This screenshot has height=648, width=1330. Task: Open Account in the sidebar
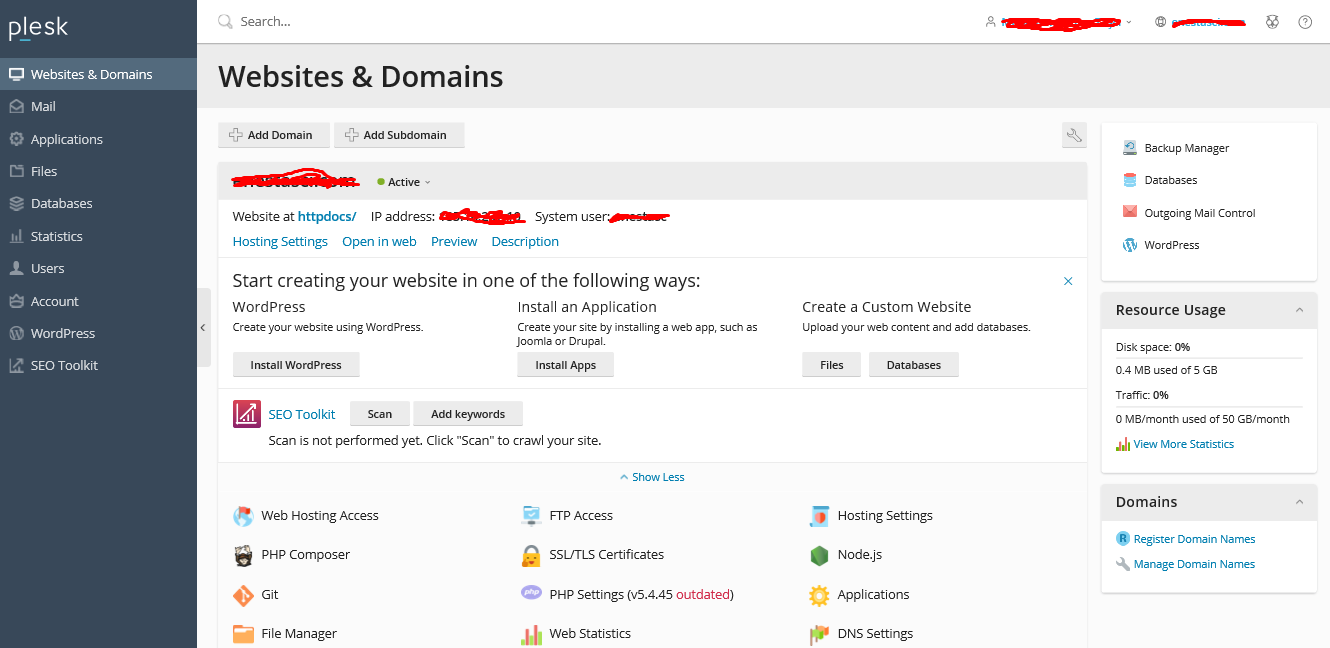pyautogui.click(x=98, y=301)
